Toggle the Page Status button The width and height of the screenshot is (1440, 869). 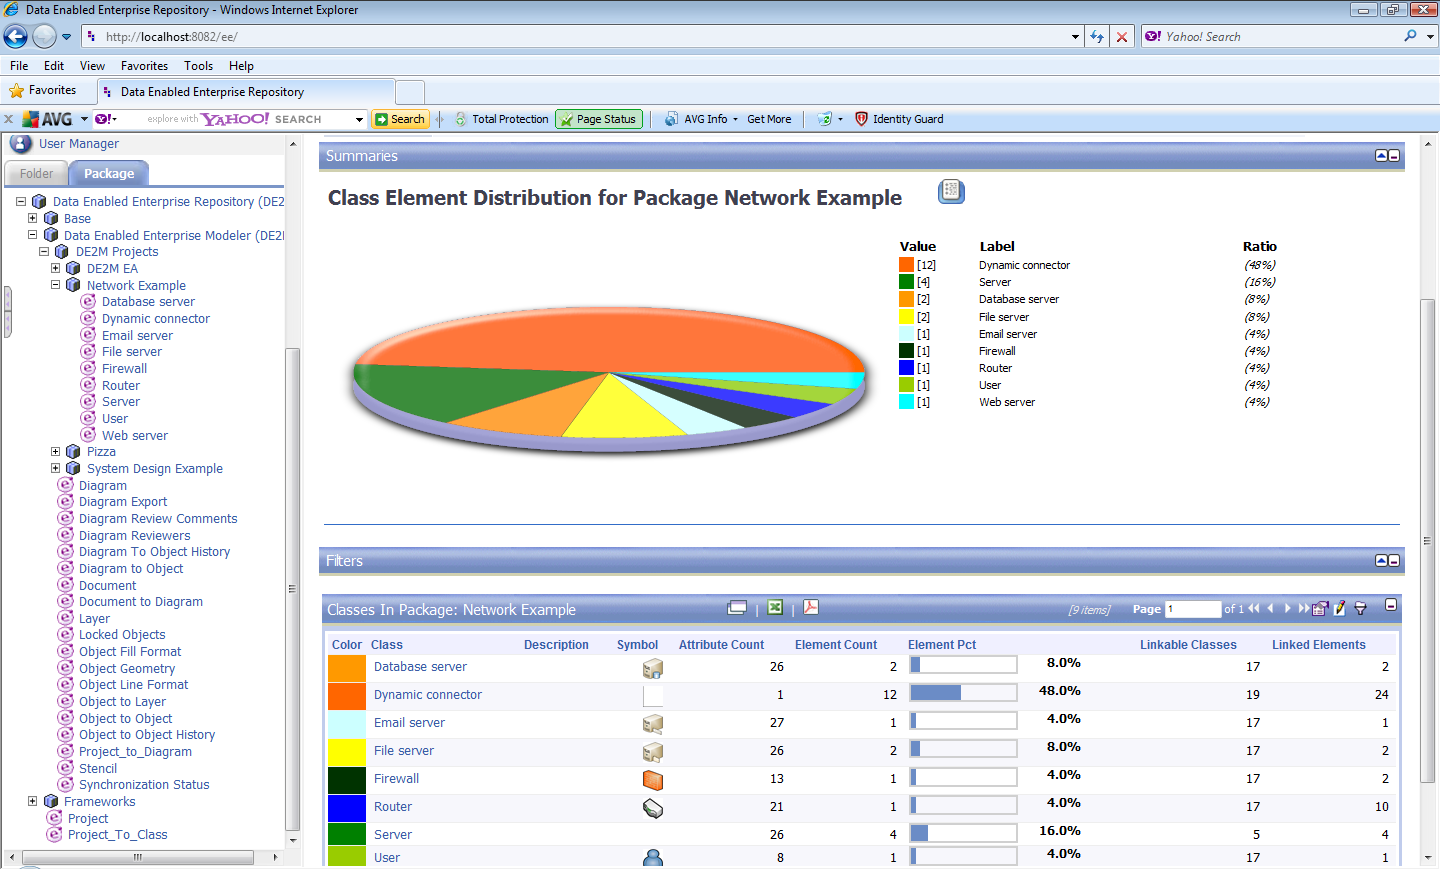point(598,119)
